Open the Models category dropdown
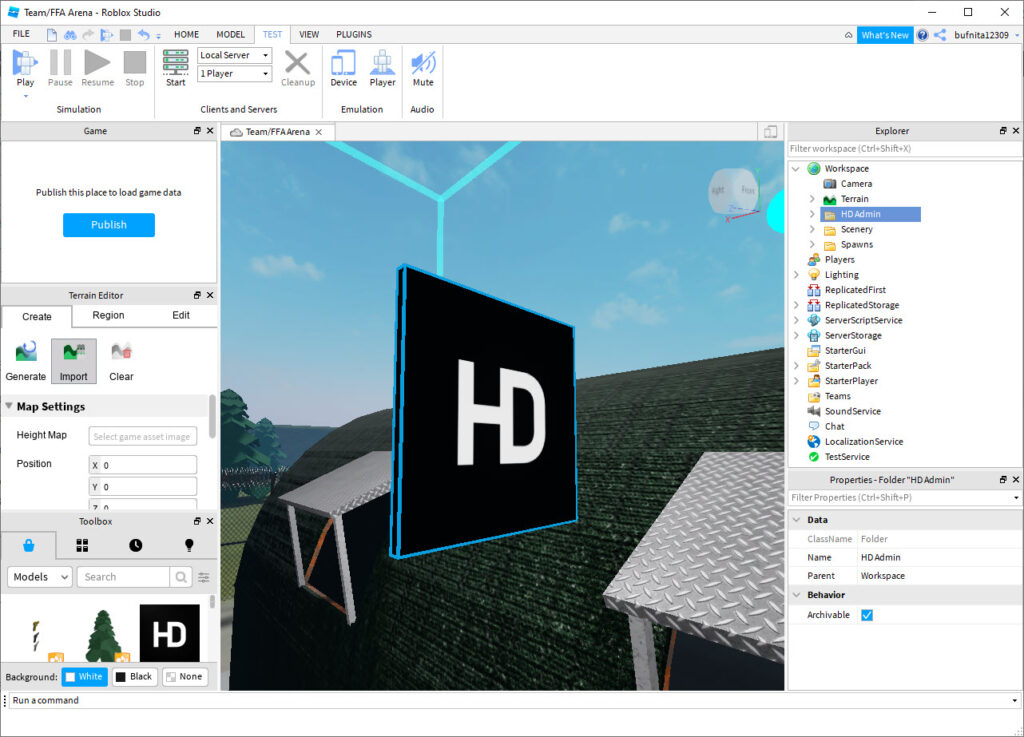This screenshot has height=737, width=1024. click(x=40, y=577)
